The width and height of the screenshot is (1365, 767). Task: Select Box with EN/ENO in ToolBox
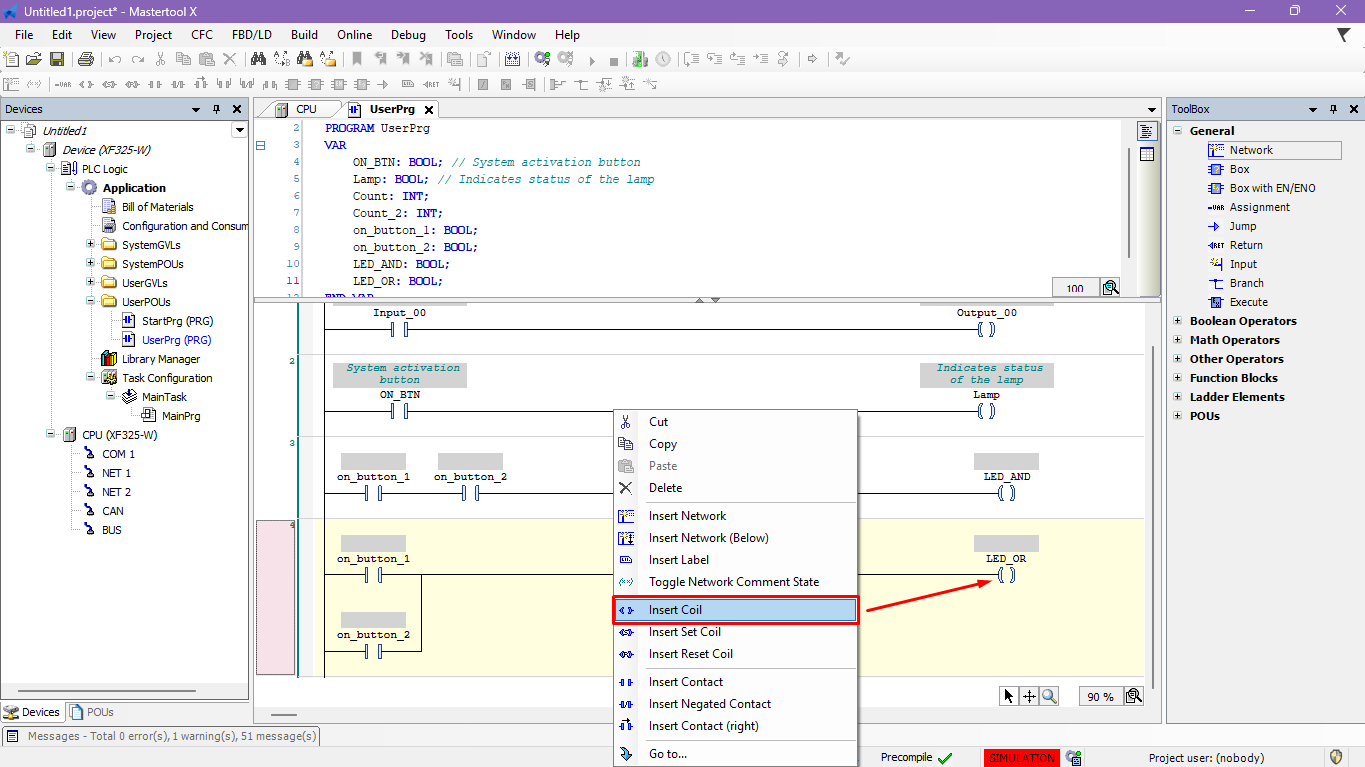coord(1272,188)
